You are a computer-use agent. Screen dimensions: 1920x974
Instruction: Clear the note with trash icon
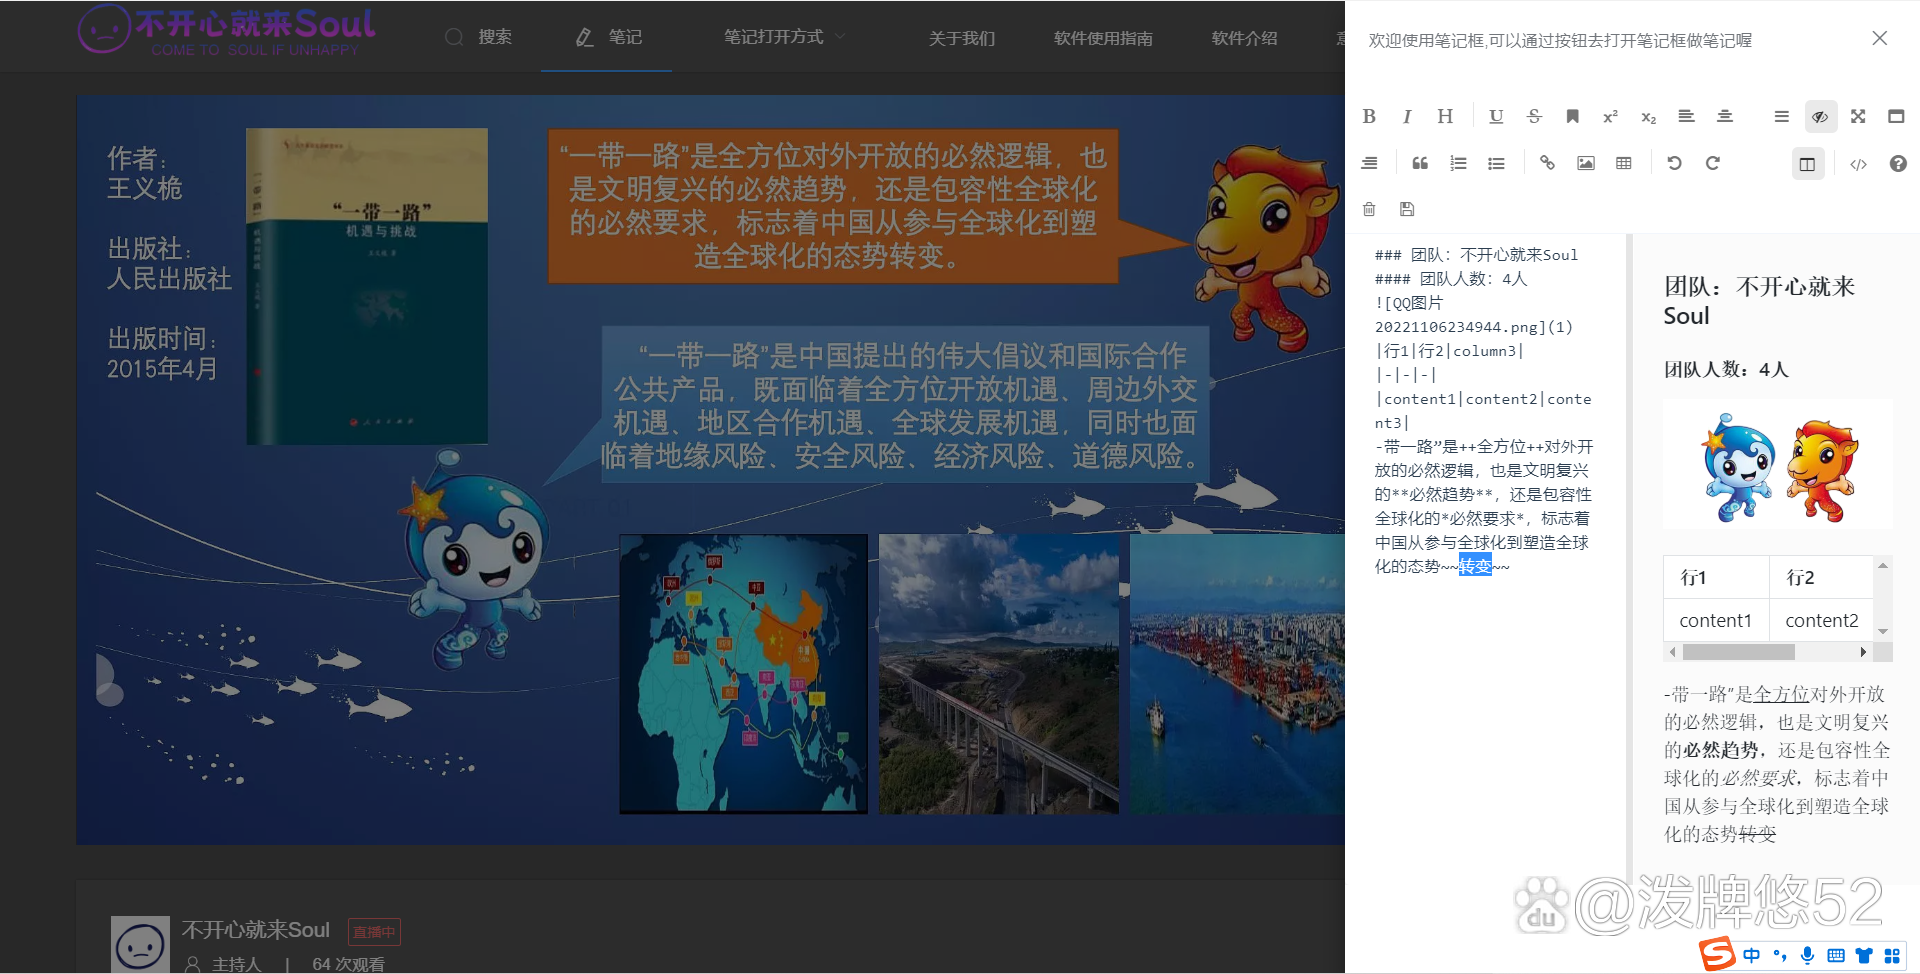(1369, 209)
